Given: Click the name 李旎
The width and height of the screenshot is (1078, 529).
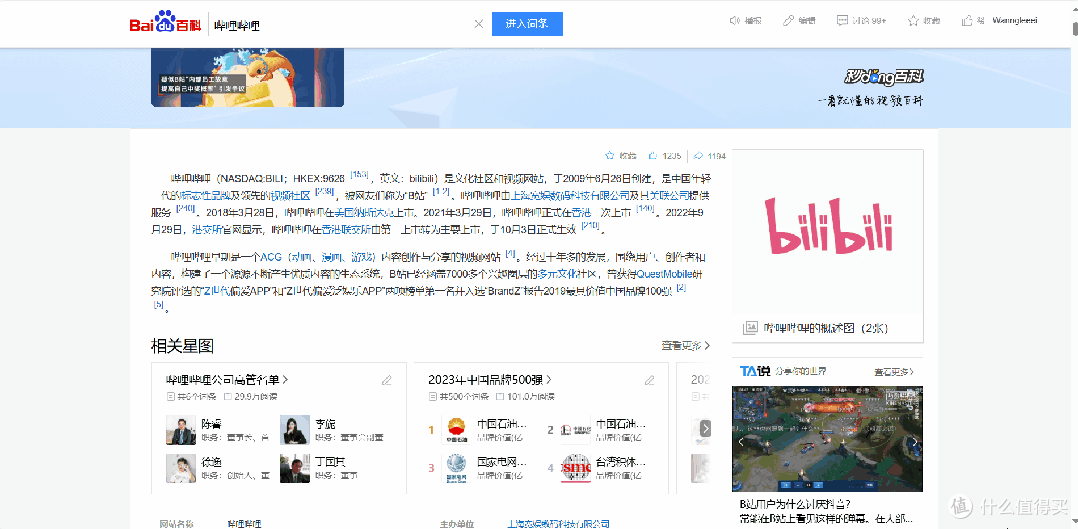Looking at the screenshot, I should 325,424.
